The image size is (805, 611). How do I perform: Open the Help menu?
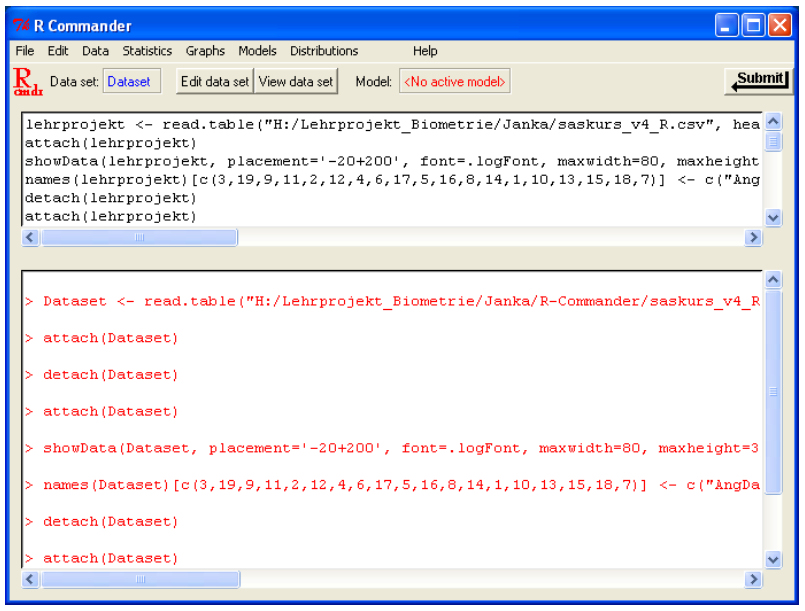point(425,51)
